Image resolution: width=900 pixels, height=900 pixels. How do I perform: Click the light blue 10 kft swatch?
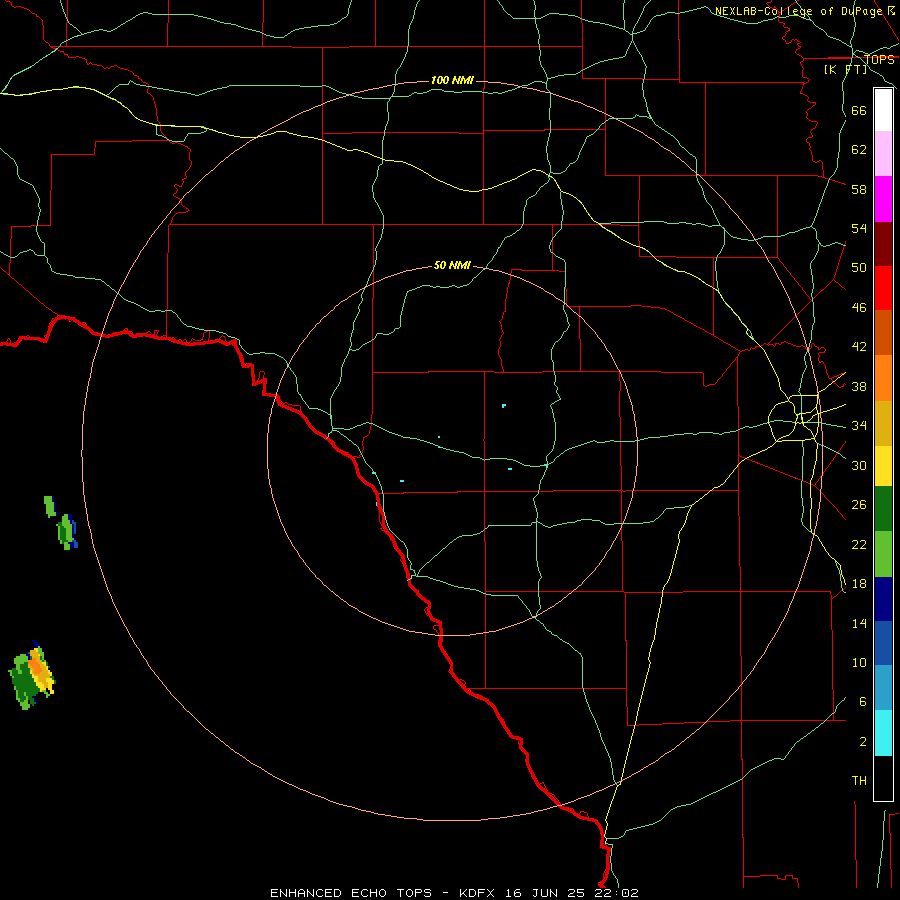(x=883, y=687)
